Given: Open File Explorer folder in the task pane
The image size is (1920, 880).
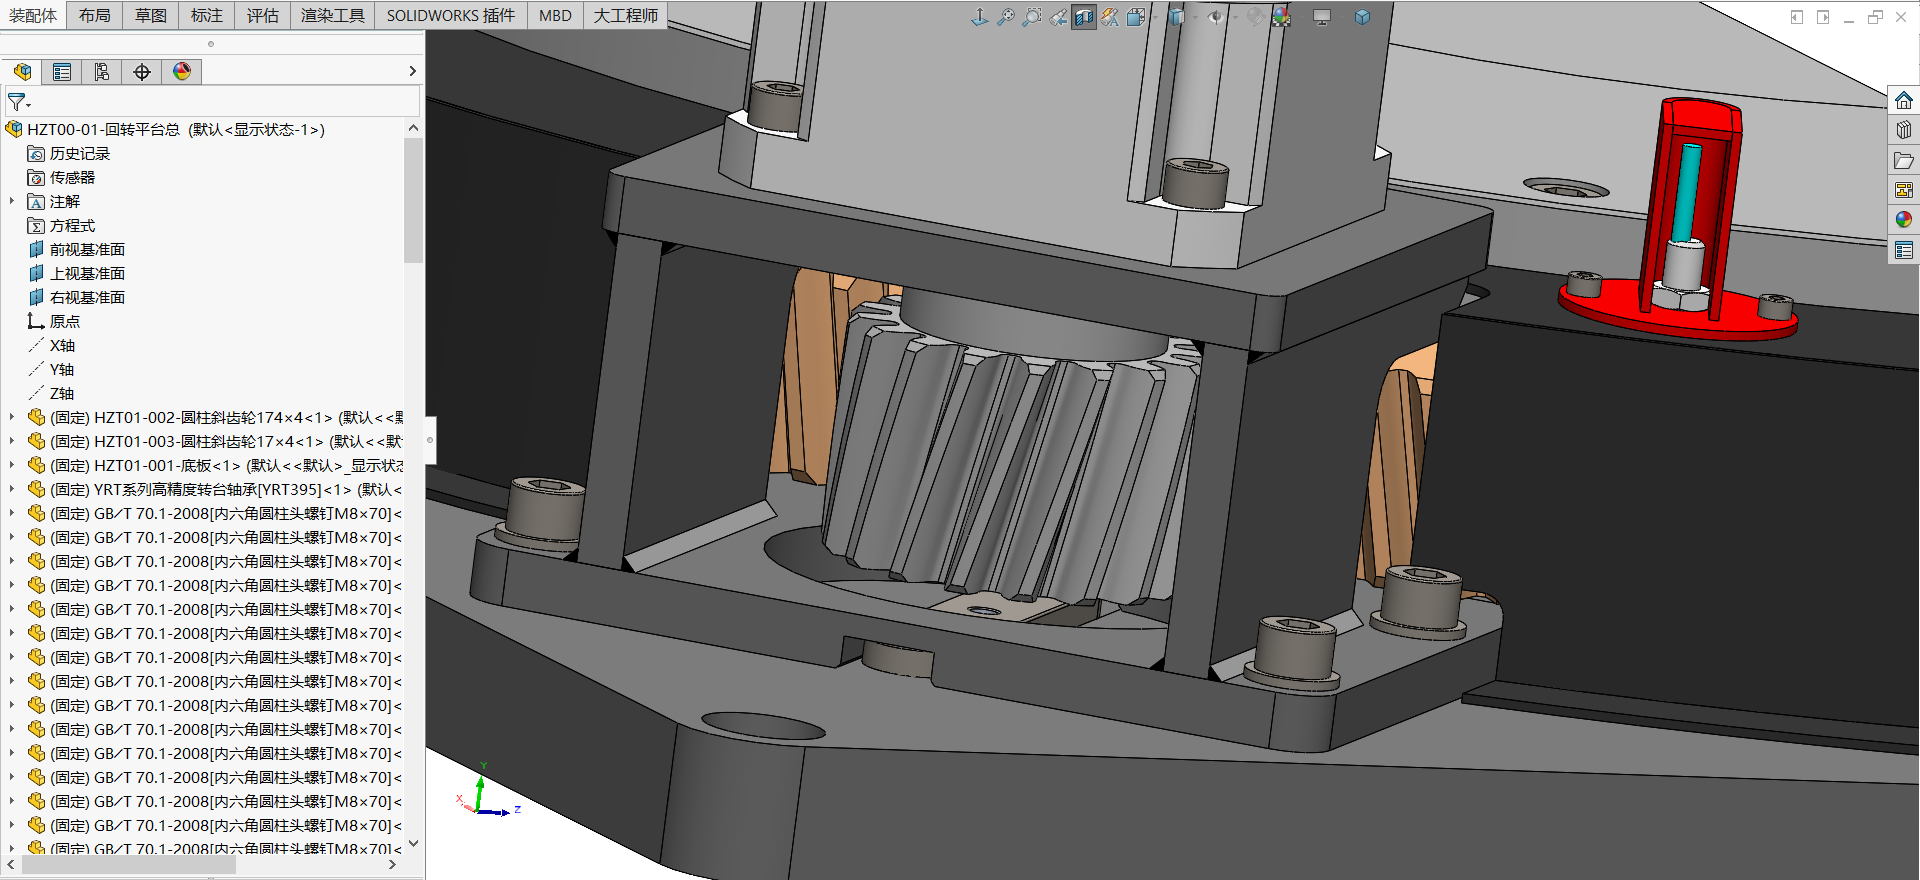Looking at the screenshot, I should click(1904, 160).
